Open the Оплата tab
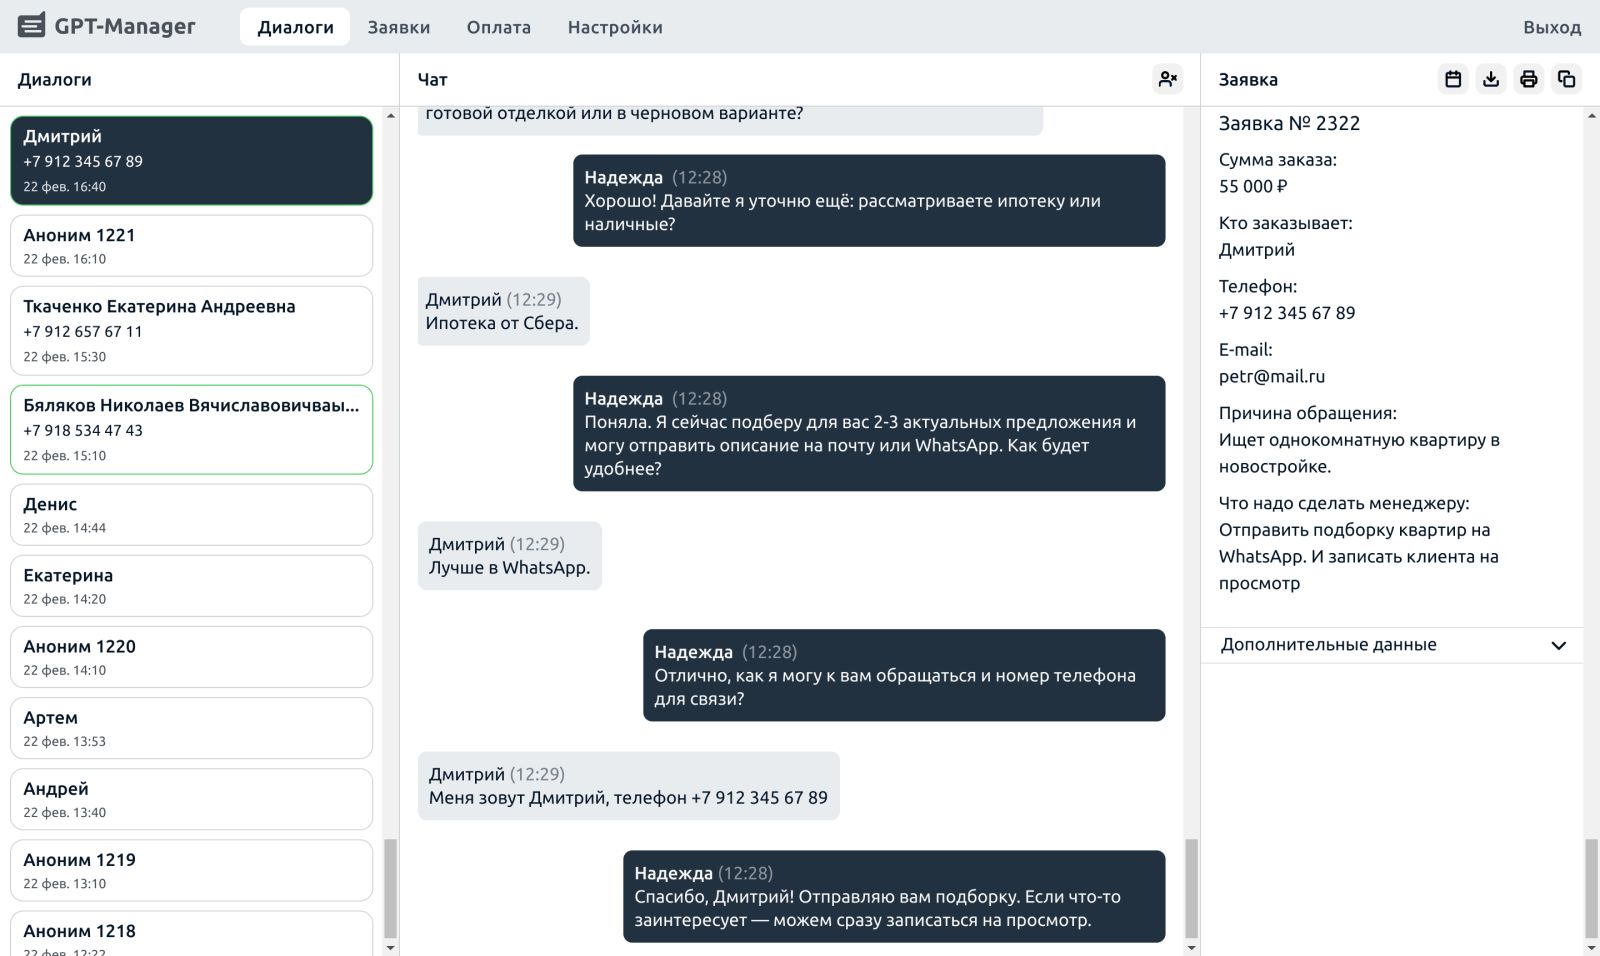1600x956 pixels. coord(498,27)
